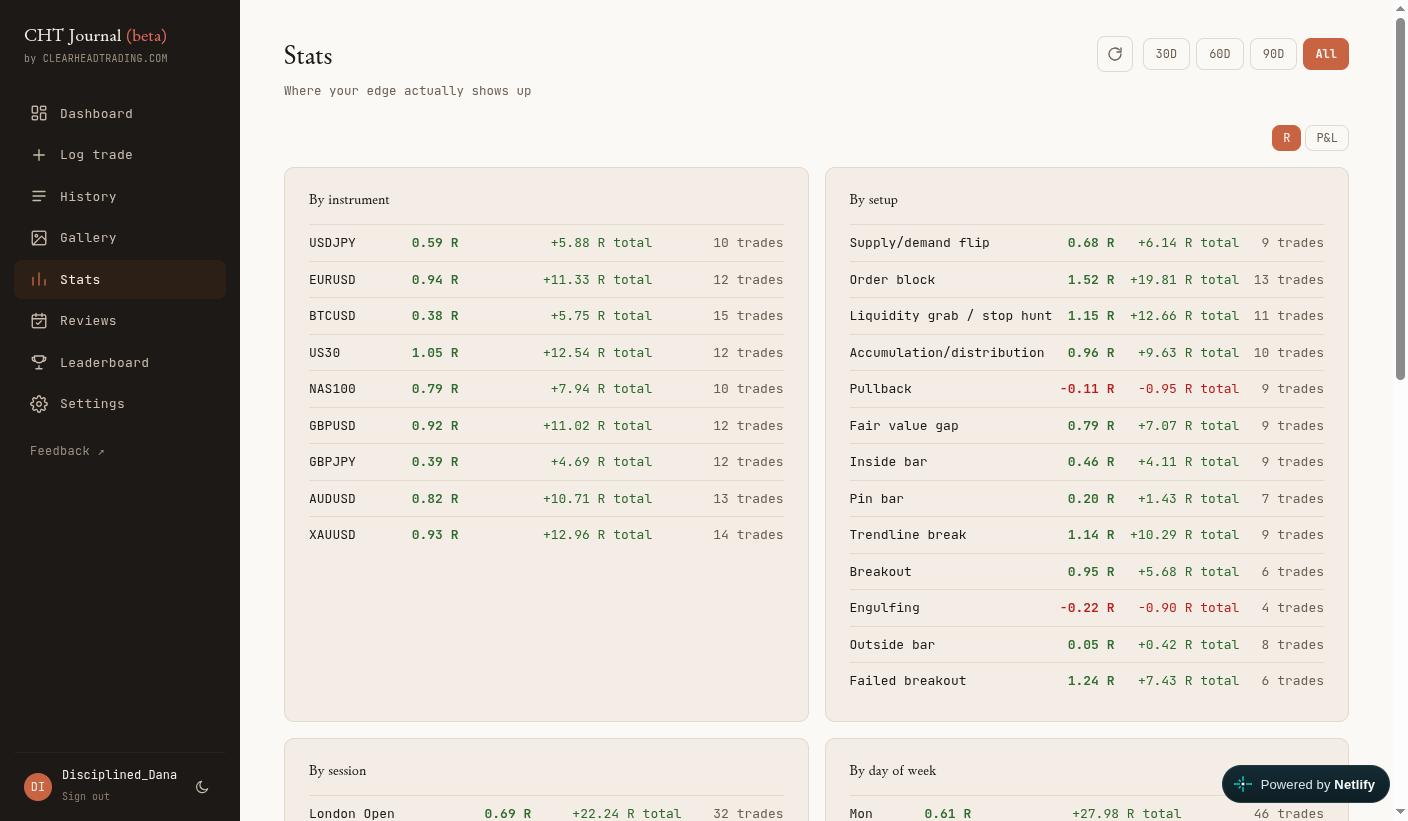Click the Pullback setup name
This screenshot has width=1408, height=821.
(880, 389)
